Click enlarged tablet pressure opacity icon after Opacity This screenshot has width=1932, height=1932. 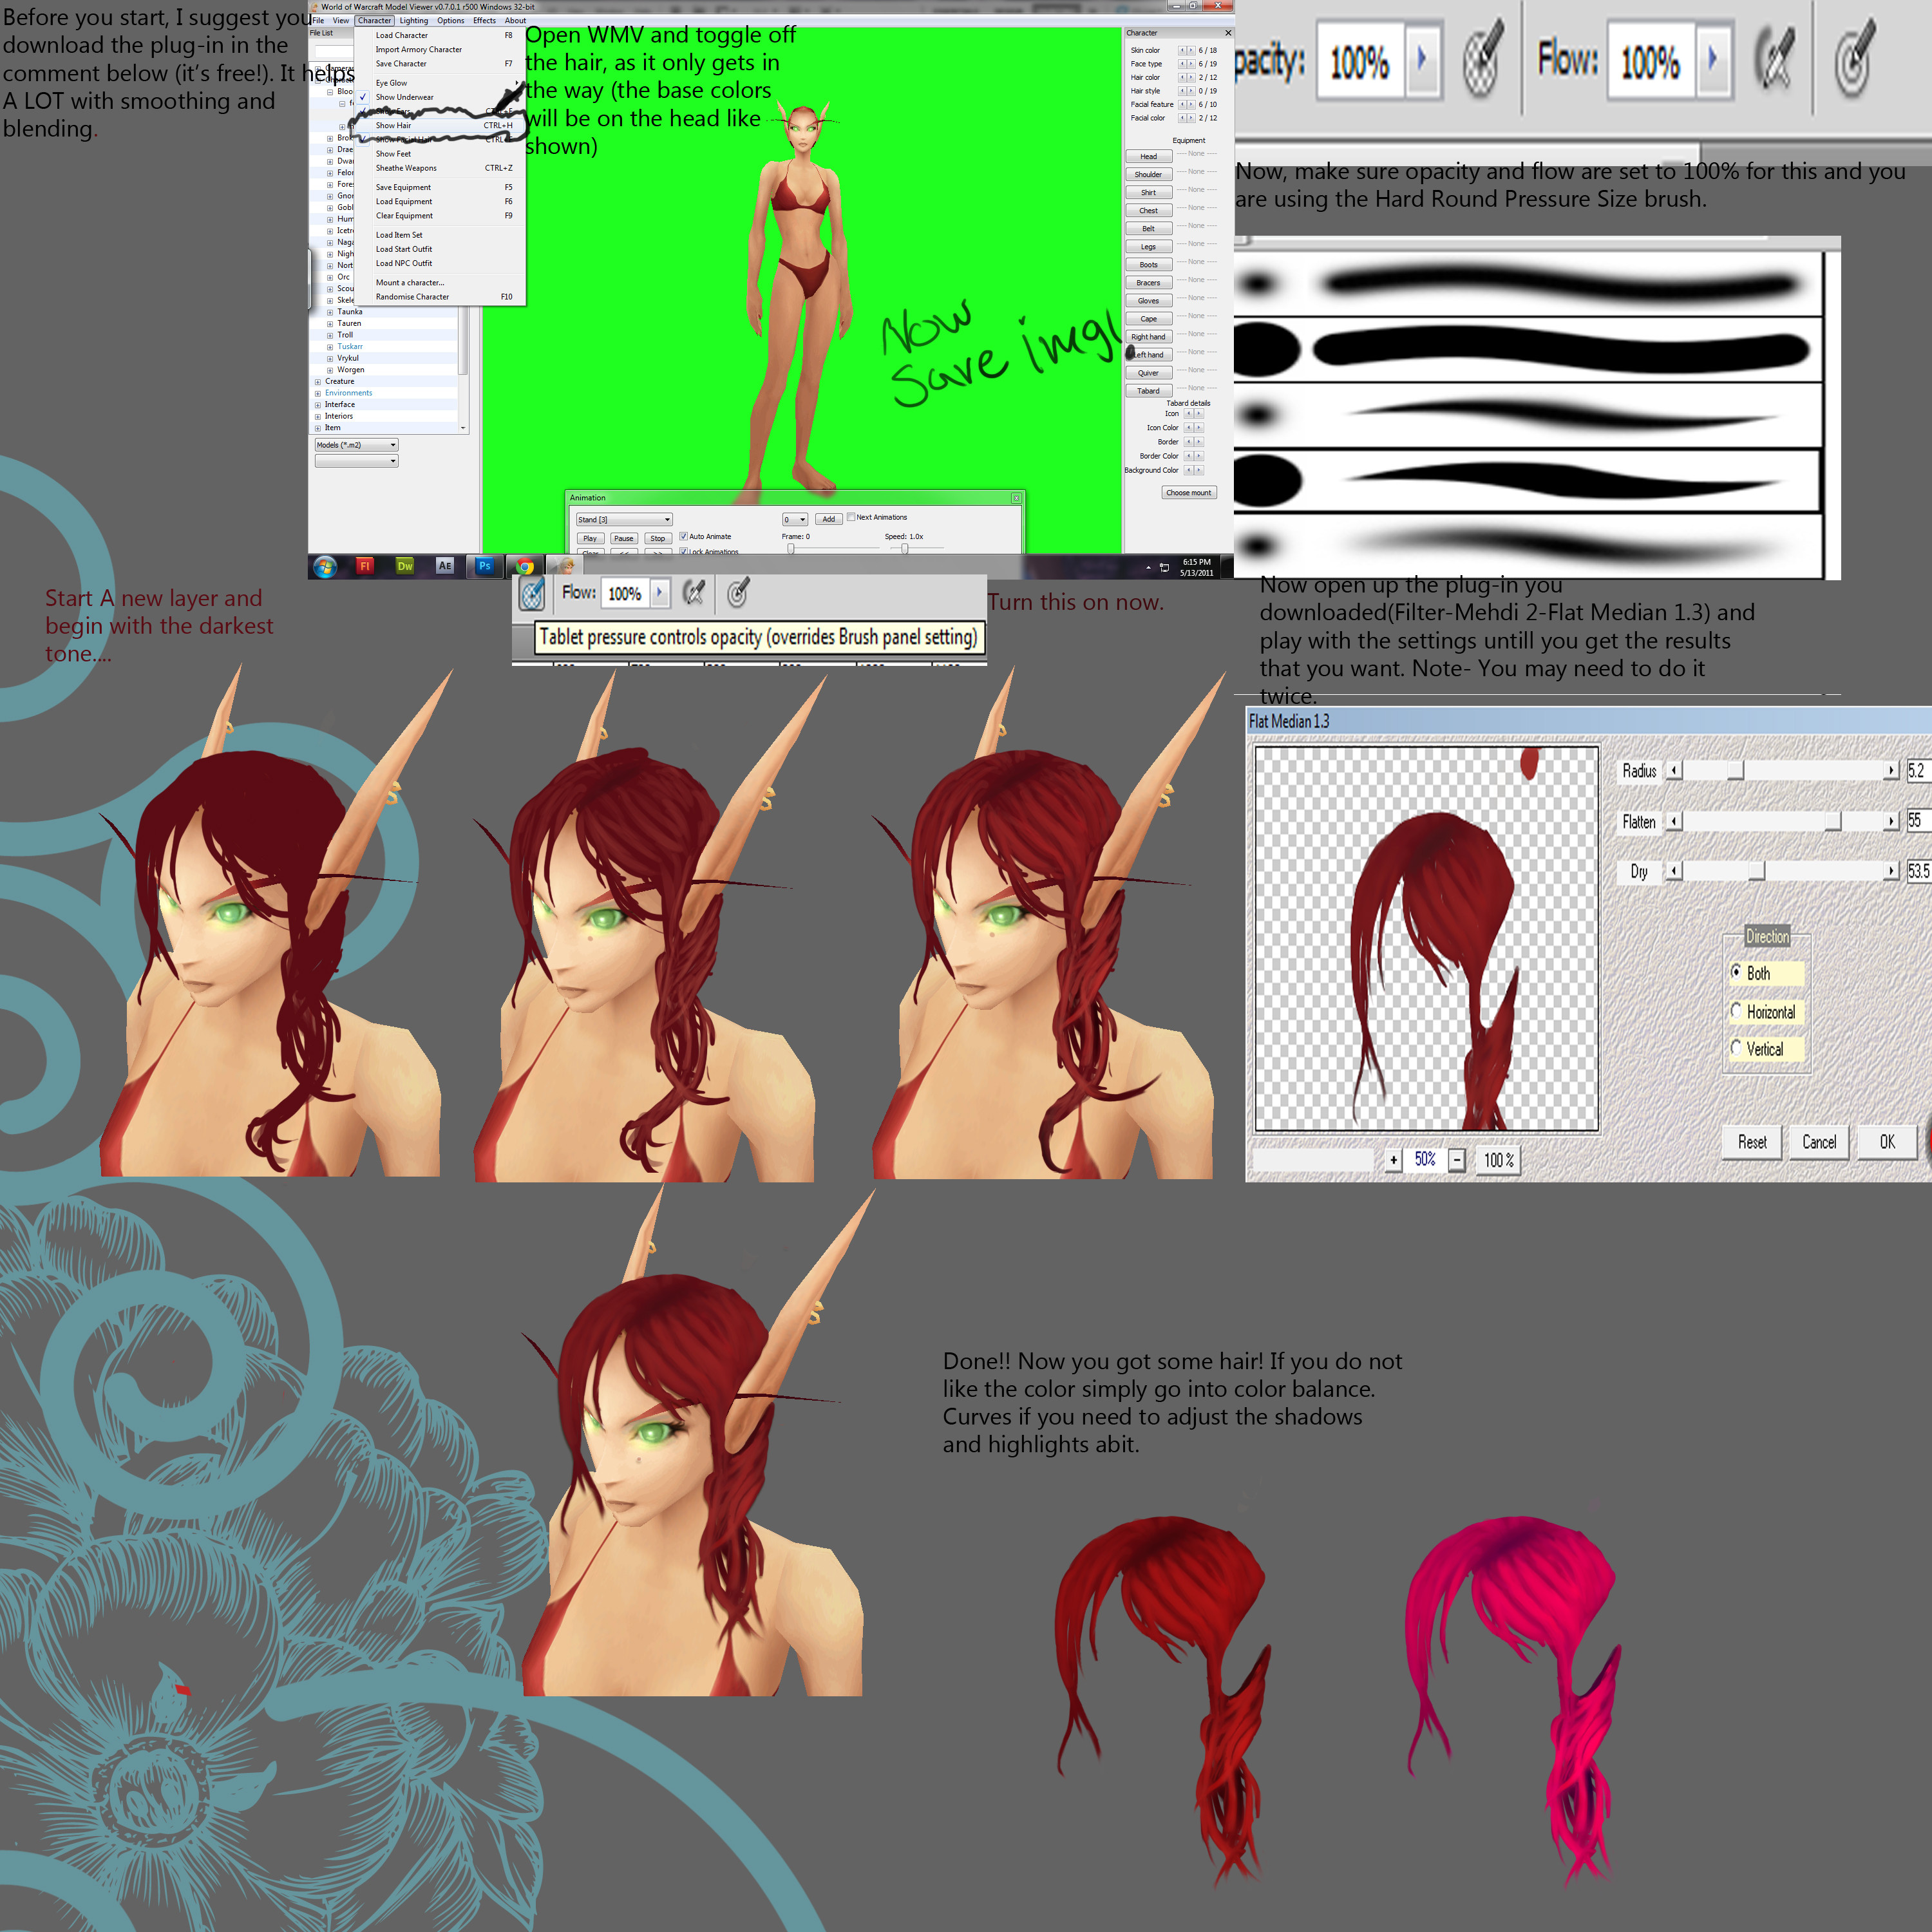pos(1484,59)
